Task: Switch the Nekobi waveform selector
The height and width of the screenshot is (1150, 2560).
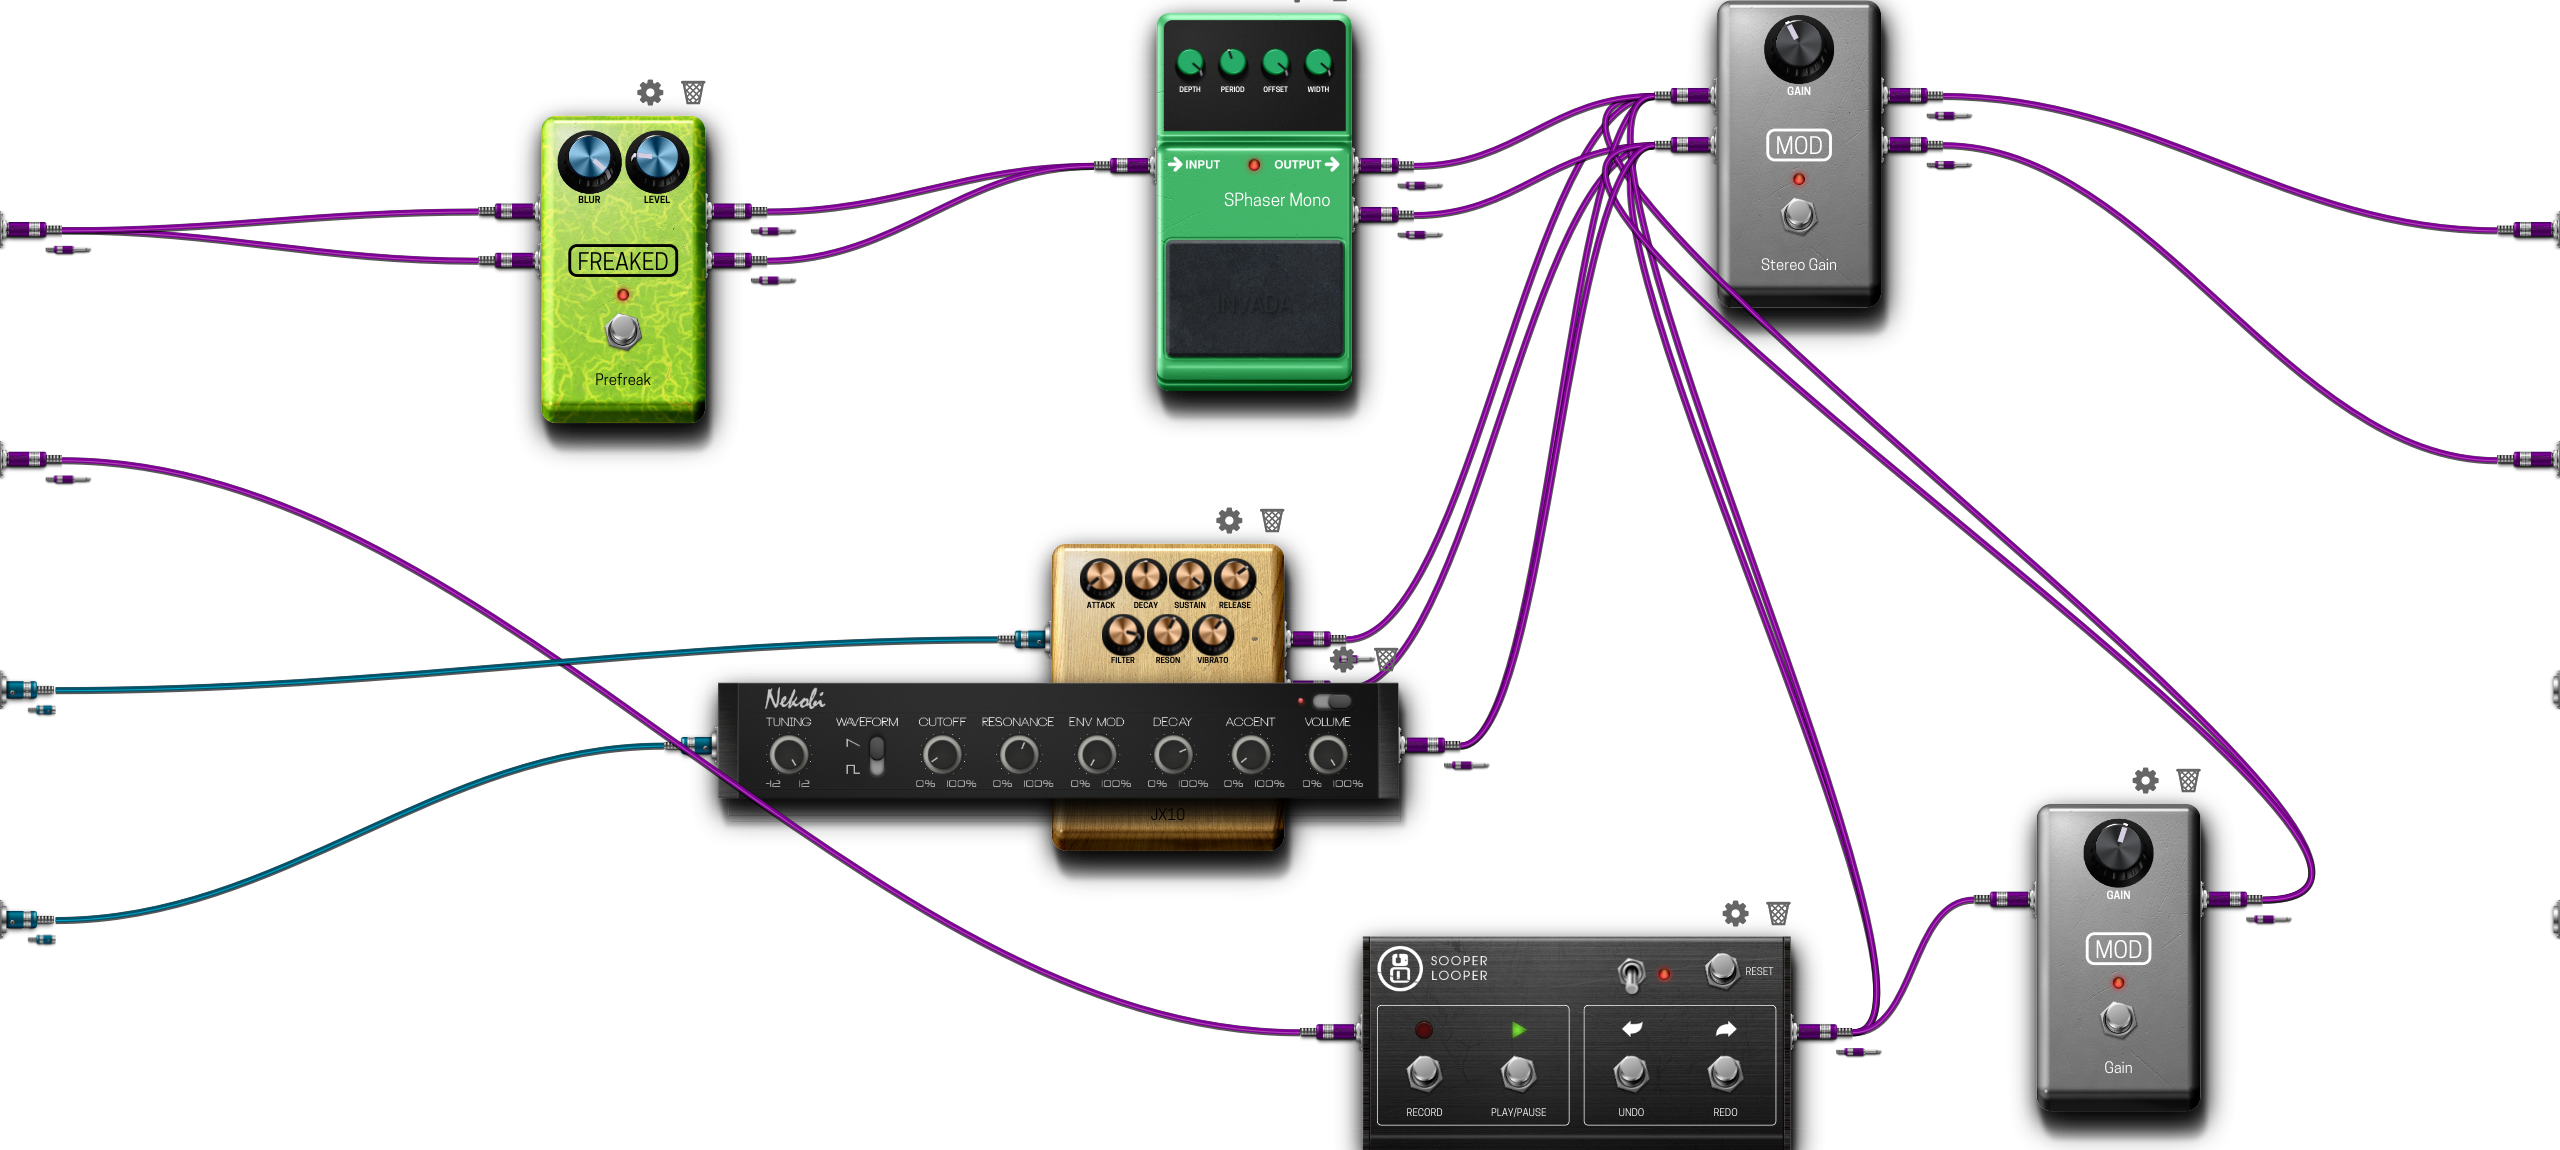Action: 877,756
